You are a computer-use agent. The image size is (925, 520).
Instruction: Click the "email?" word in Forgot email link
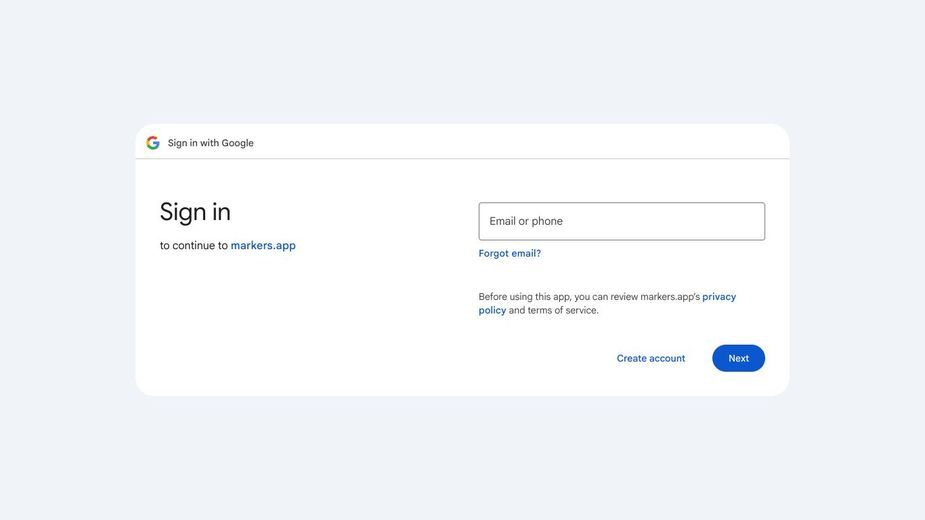pyautogui.click(x=526, y=253)
